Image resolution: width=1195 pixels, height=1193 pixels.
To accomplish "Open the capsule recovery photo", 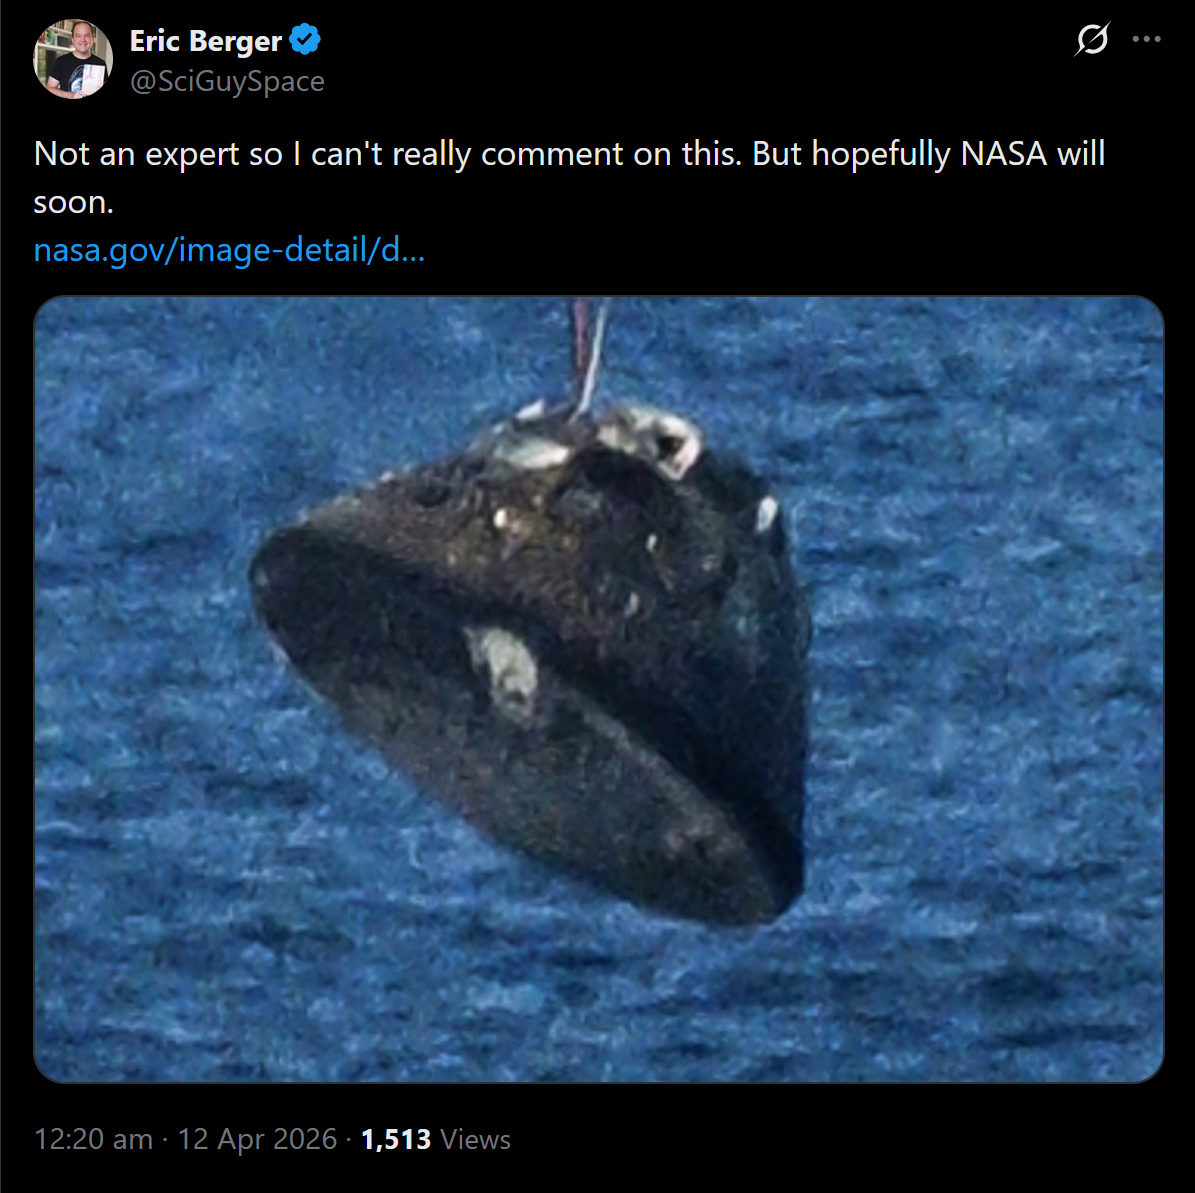I will coord(598,689).
